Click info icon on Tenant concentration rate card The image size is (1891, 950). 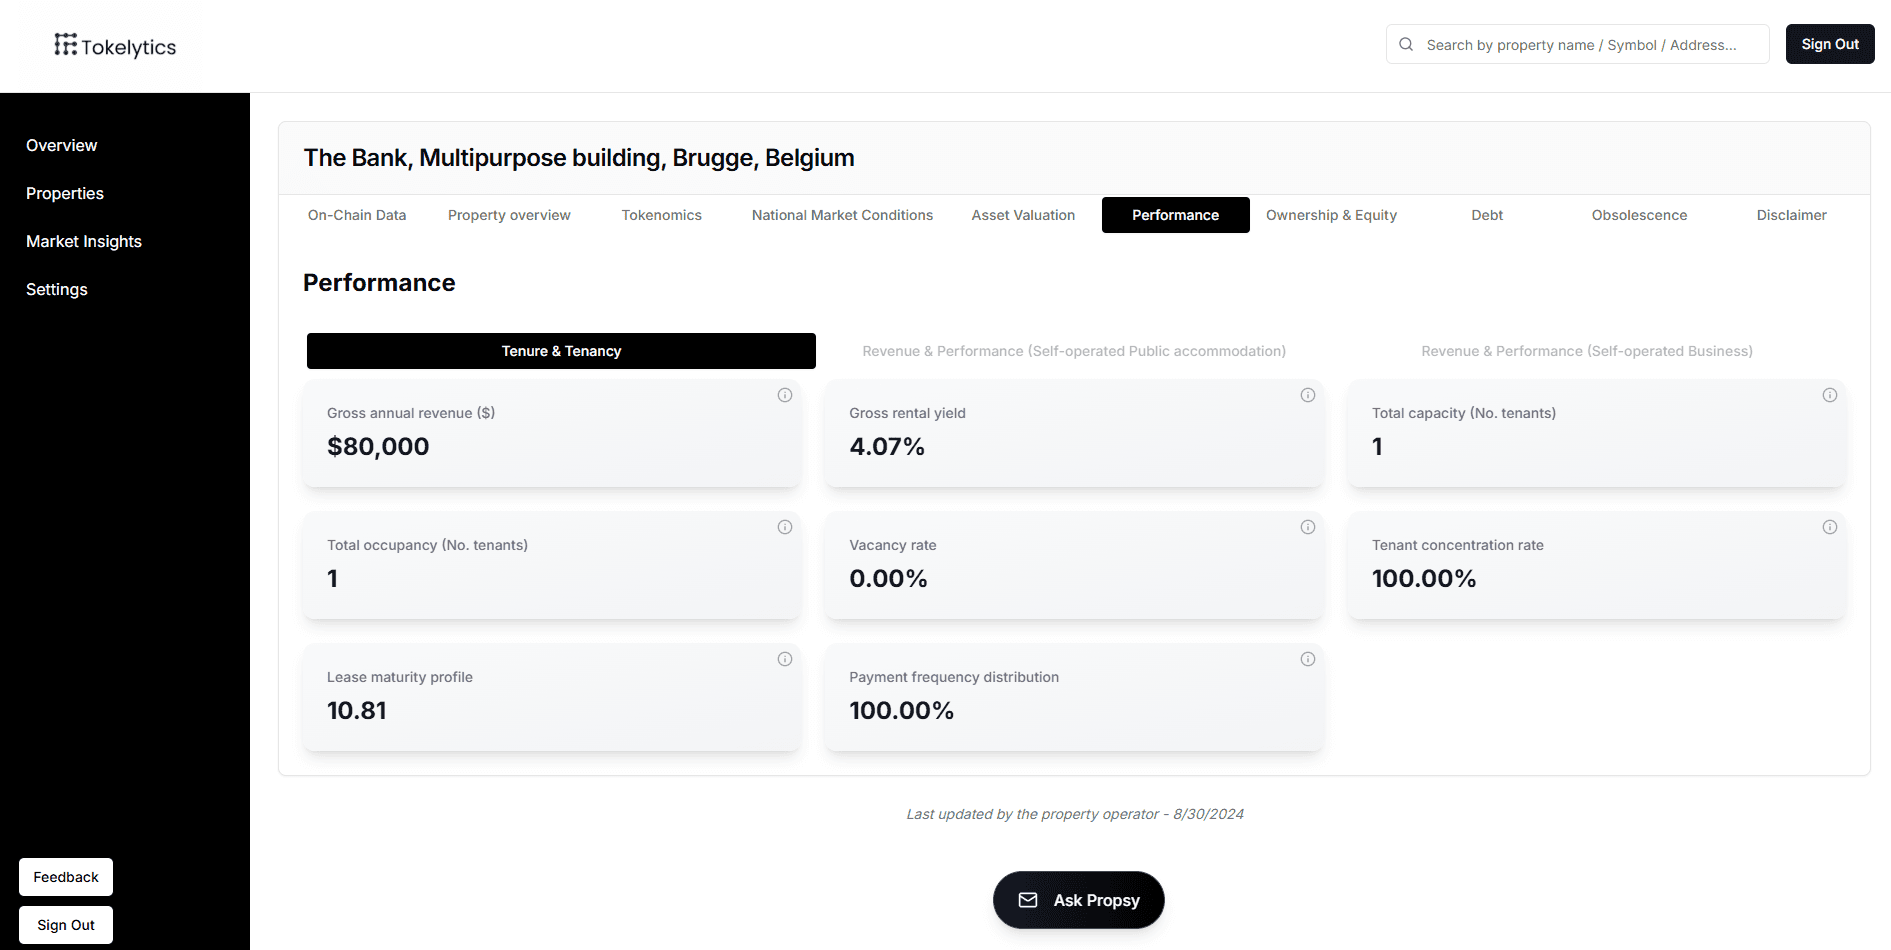coord(1829,527)
